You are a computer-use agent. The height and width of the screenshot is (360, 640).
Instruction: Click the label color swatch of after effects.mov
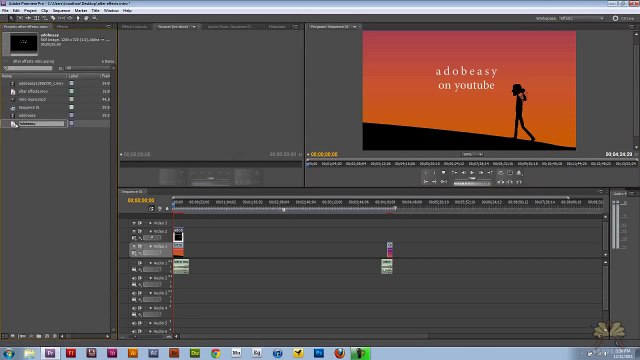pyautogui.click(x=71, y=91)
